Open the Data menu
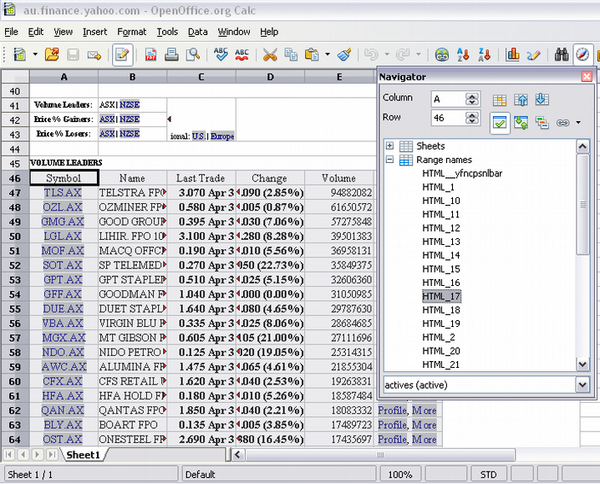 pyautogui.click(x=197, y=32)
